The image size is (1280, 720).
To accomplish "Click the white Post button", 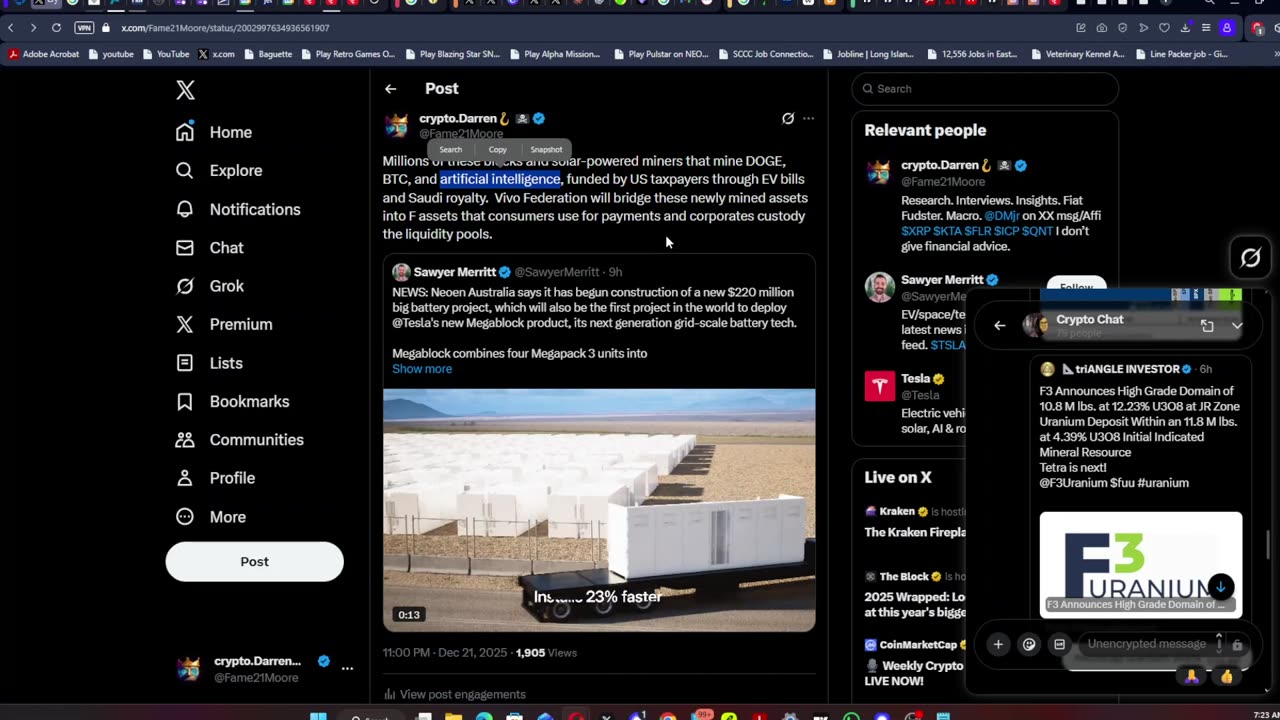I will pos(254,561).
